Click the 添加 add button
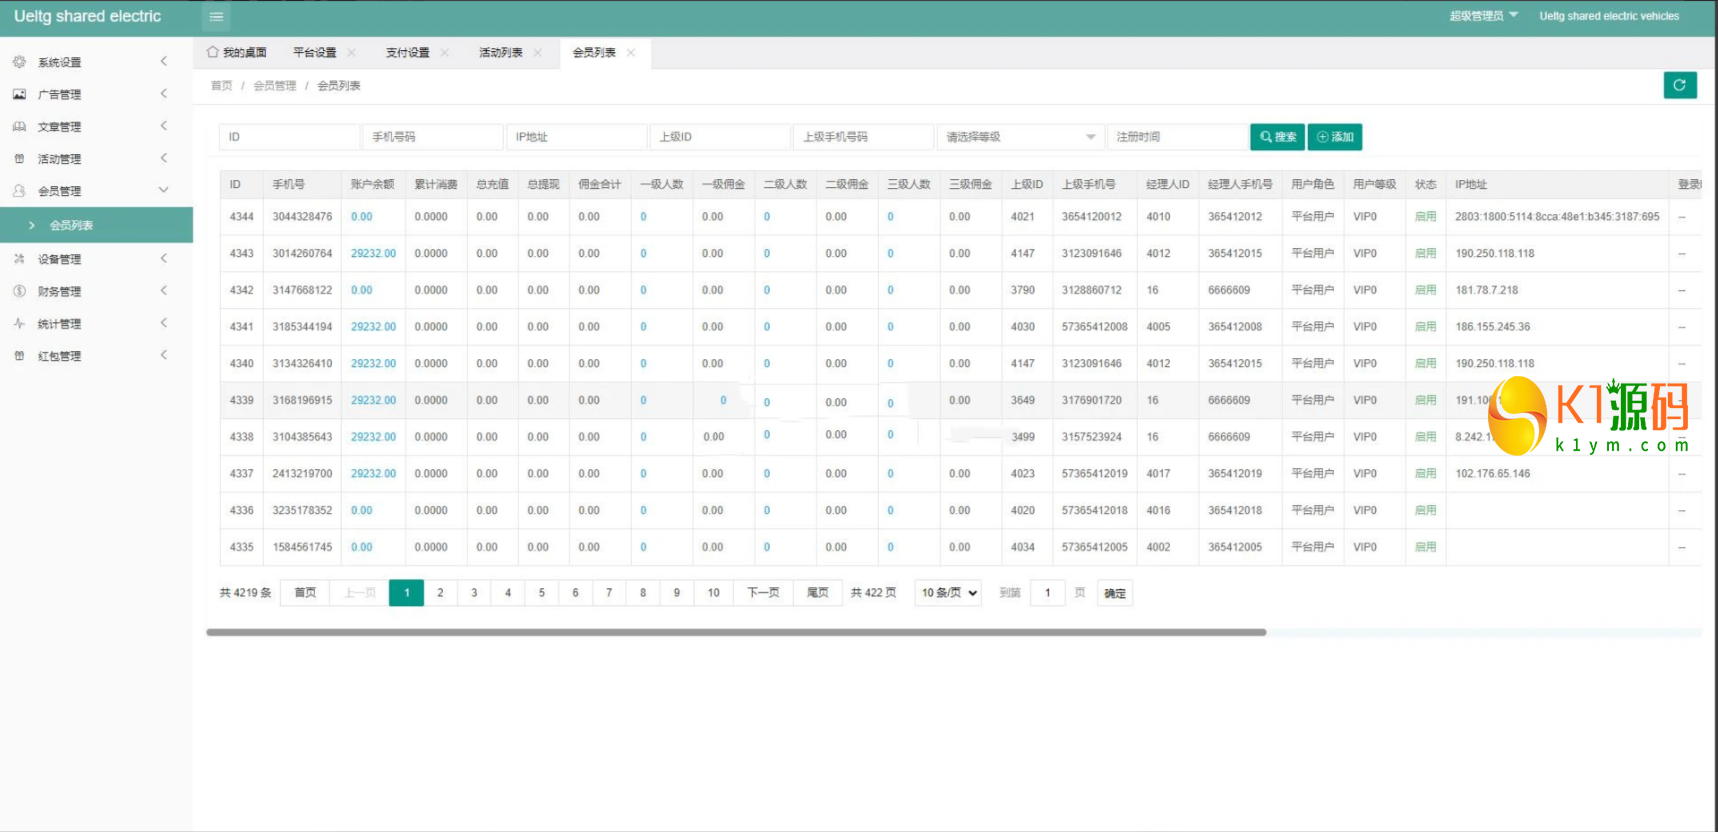Viewport: 1718px width, 832px height. point(1335,137)
